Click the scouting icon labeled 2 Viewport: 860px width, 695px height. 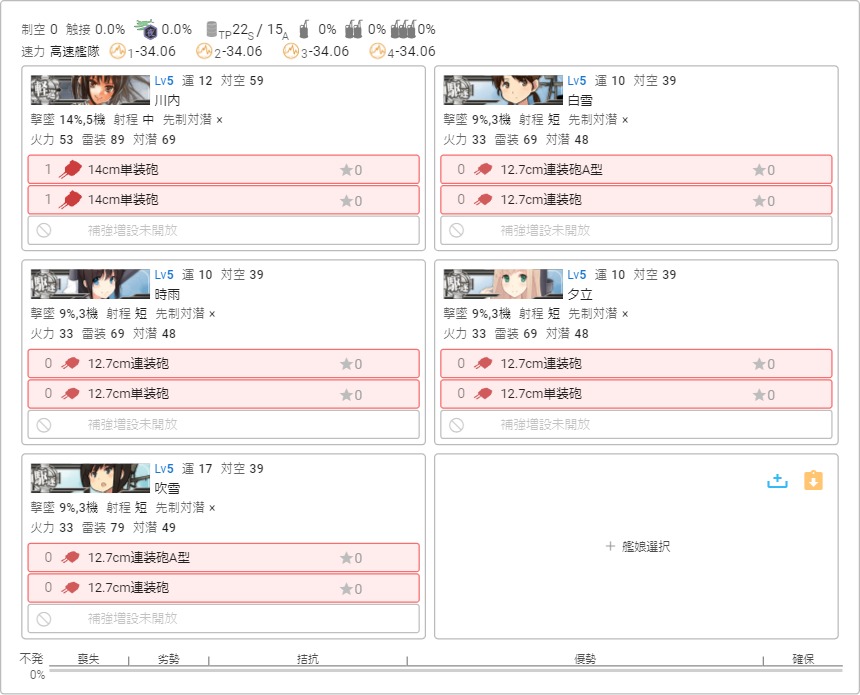tap(204, 51)
